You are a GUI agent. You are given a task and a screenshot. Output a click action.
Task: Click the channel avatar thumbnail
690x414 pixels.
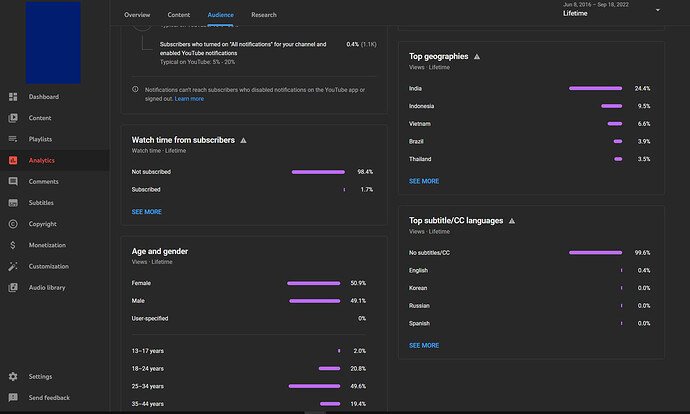point(52,42)
